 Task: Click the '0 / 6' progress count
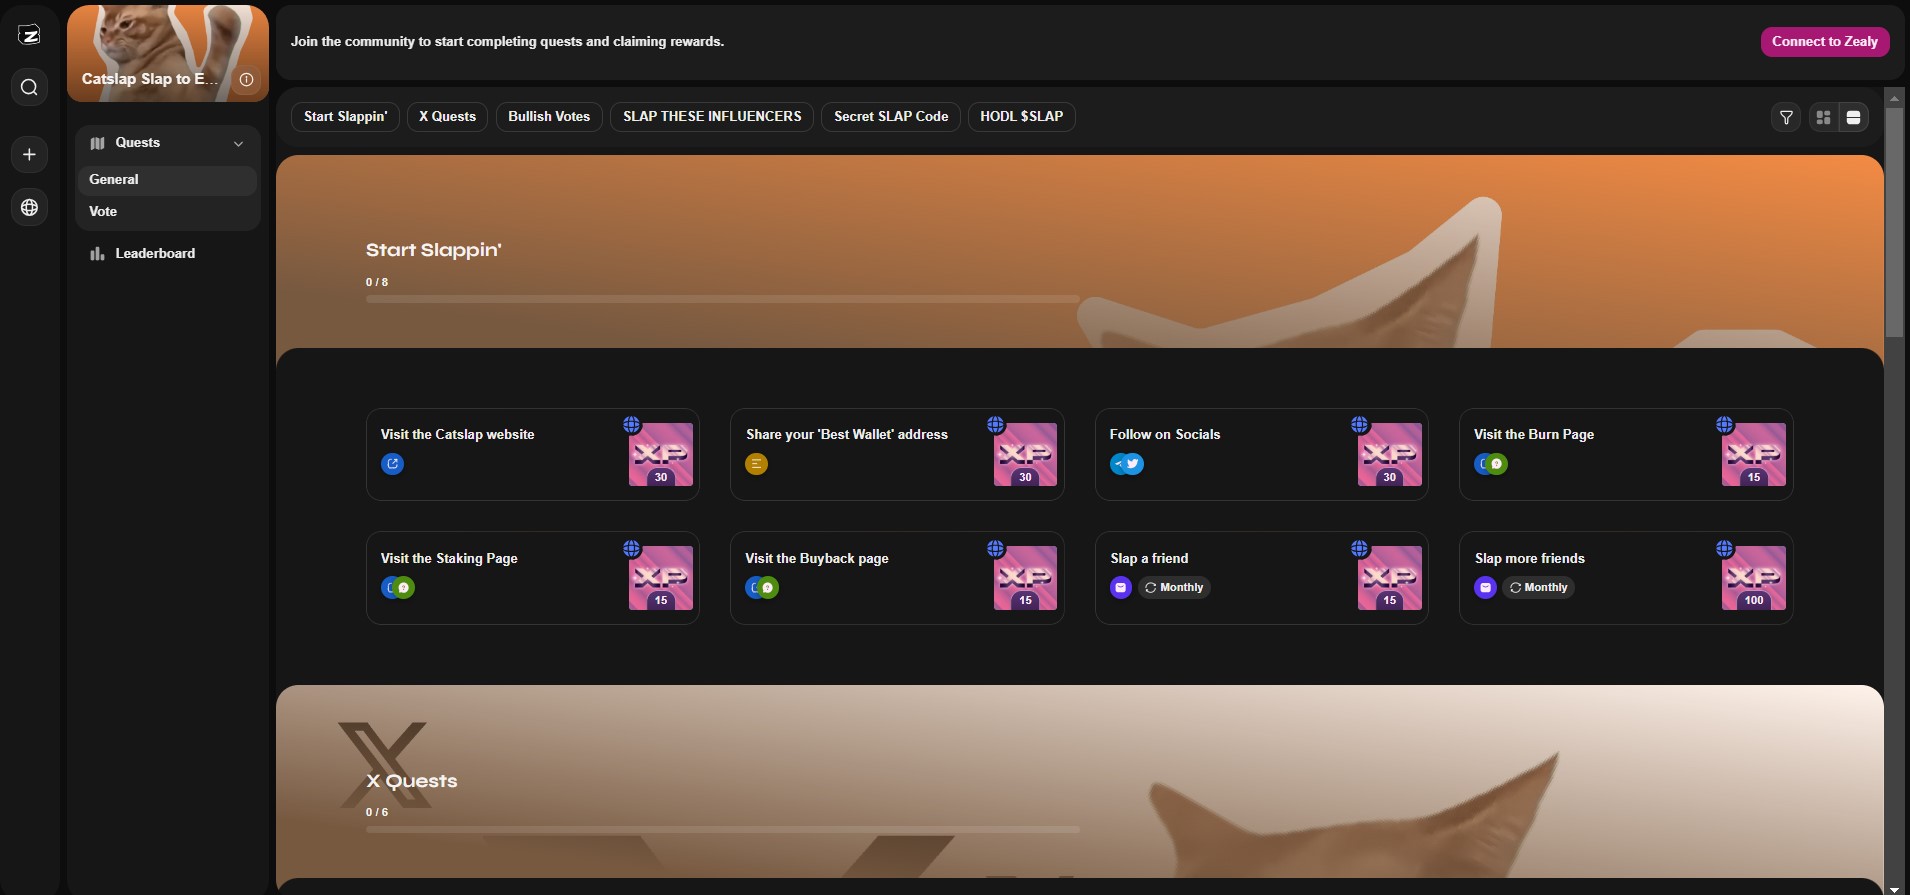pos(377,812)
